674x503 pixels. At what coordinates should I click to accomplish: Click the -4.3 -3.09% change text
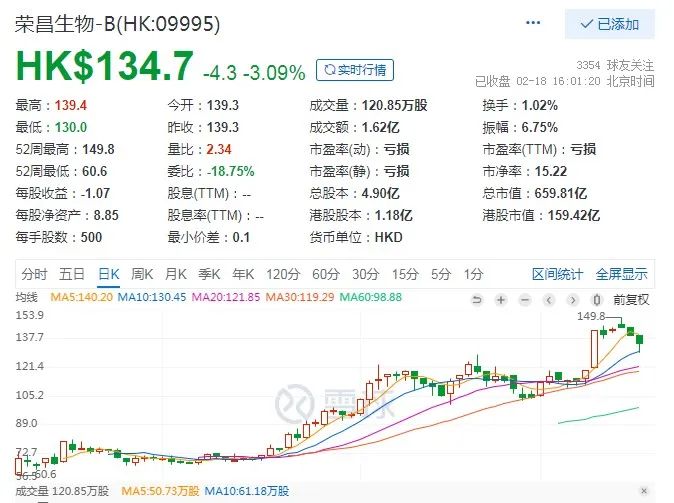[x=254, y=73]
